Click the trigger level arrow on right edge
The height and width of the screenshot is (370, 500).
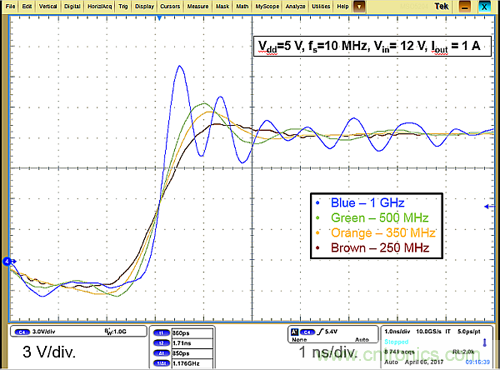(489, 207)
